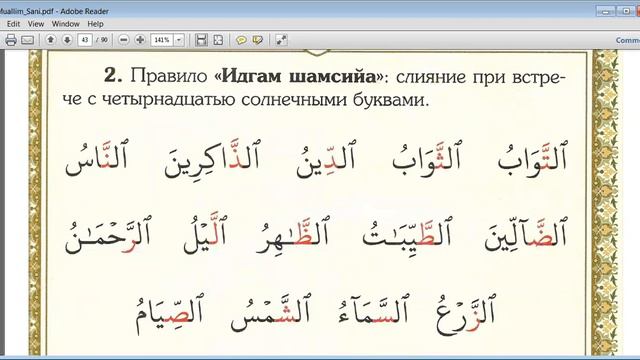Open the Comment pane link
The width and height of the screenshot is (640, 360).
point(628,40)
